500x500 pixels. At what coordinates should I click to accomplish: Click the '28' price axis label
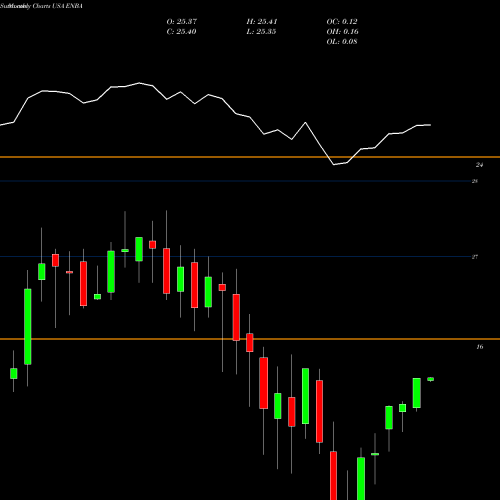pyautogui.click(x=475, y=181)
